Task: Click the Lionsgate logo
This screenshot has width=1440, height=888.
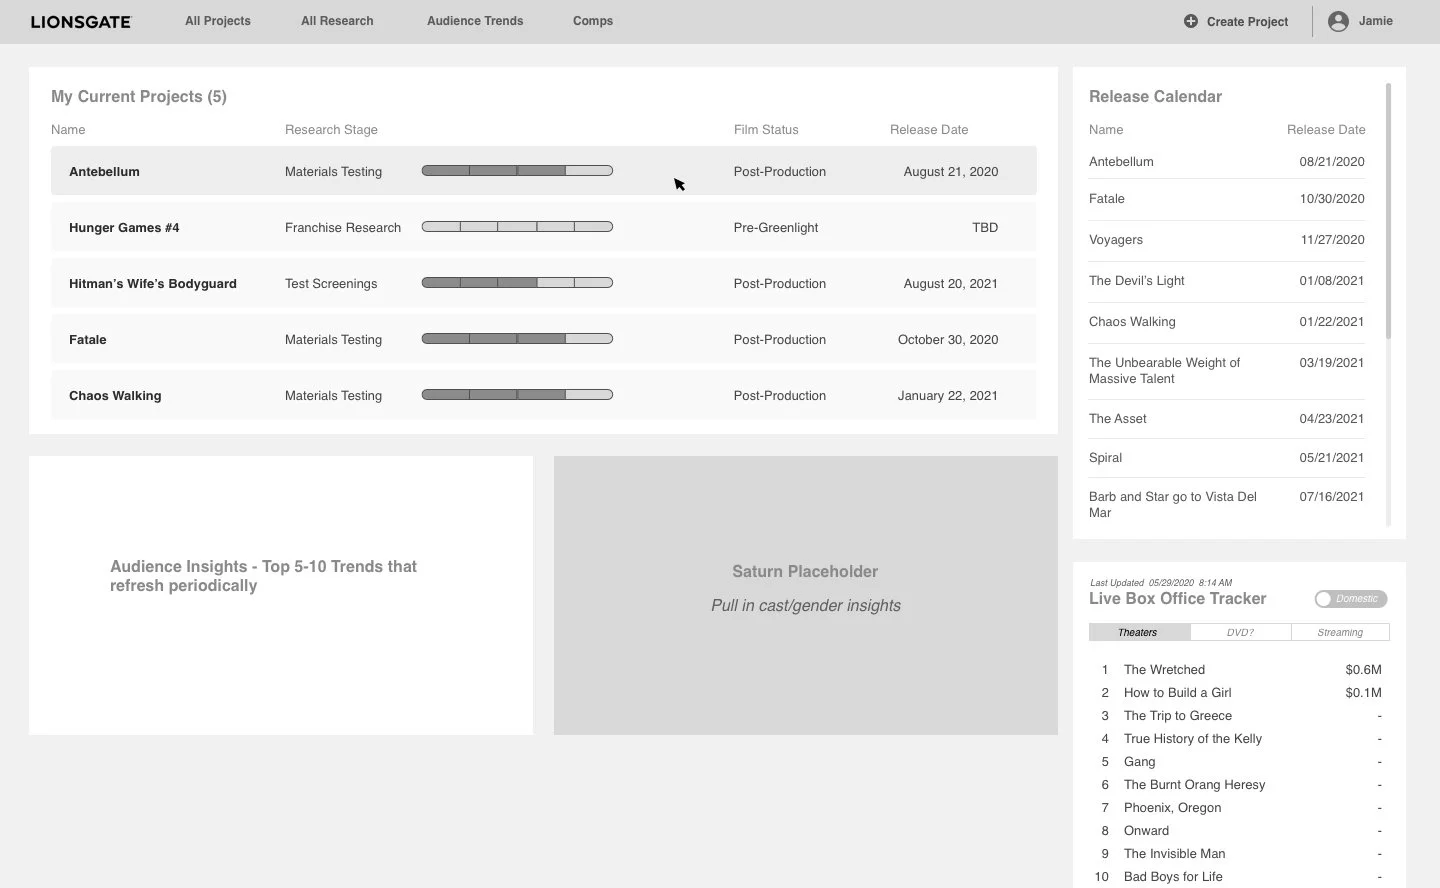Action: [81, 21]
